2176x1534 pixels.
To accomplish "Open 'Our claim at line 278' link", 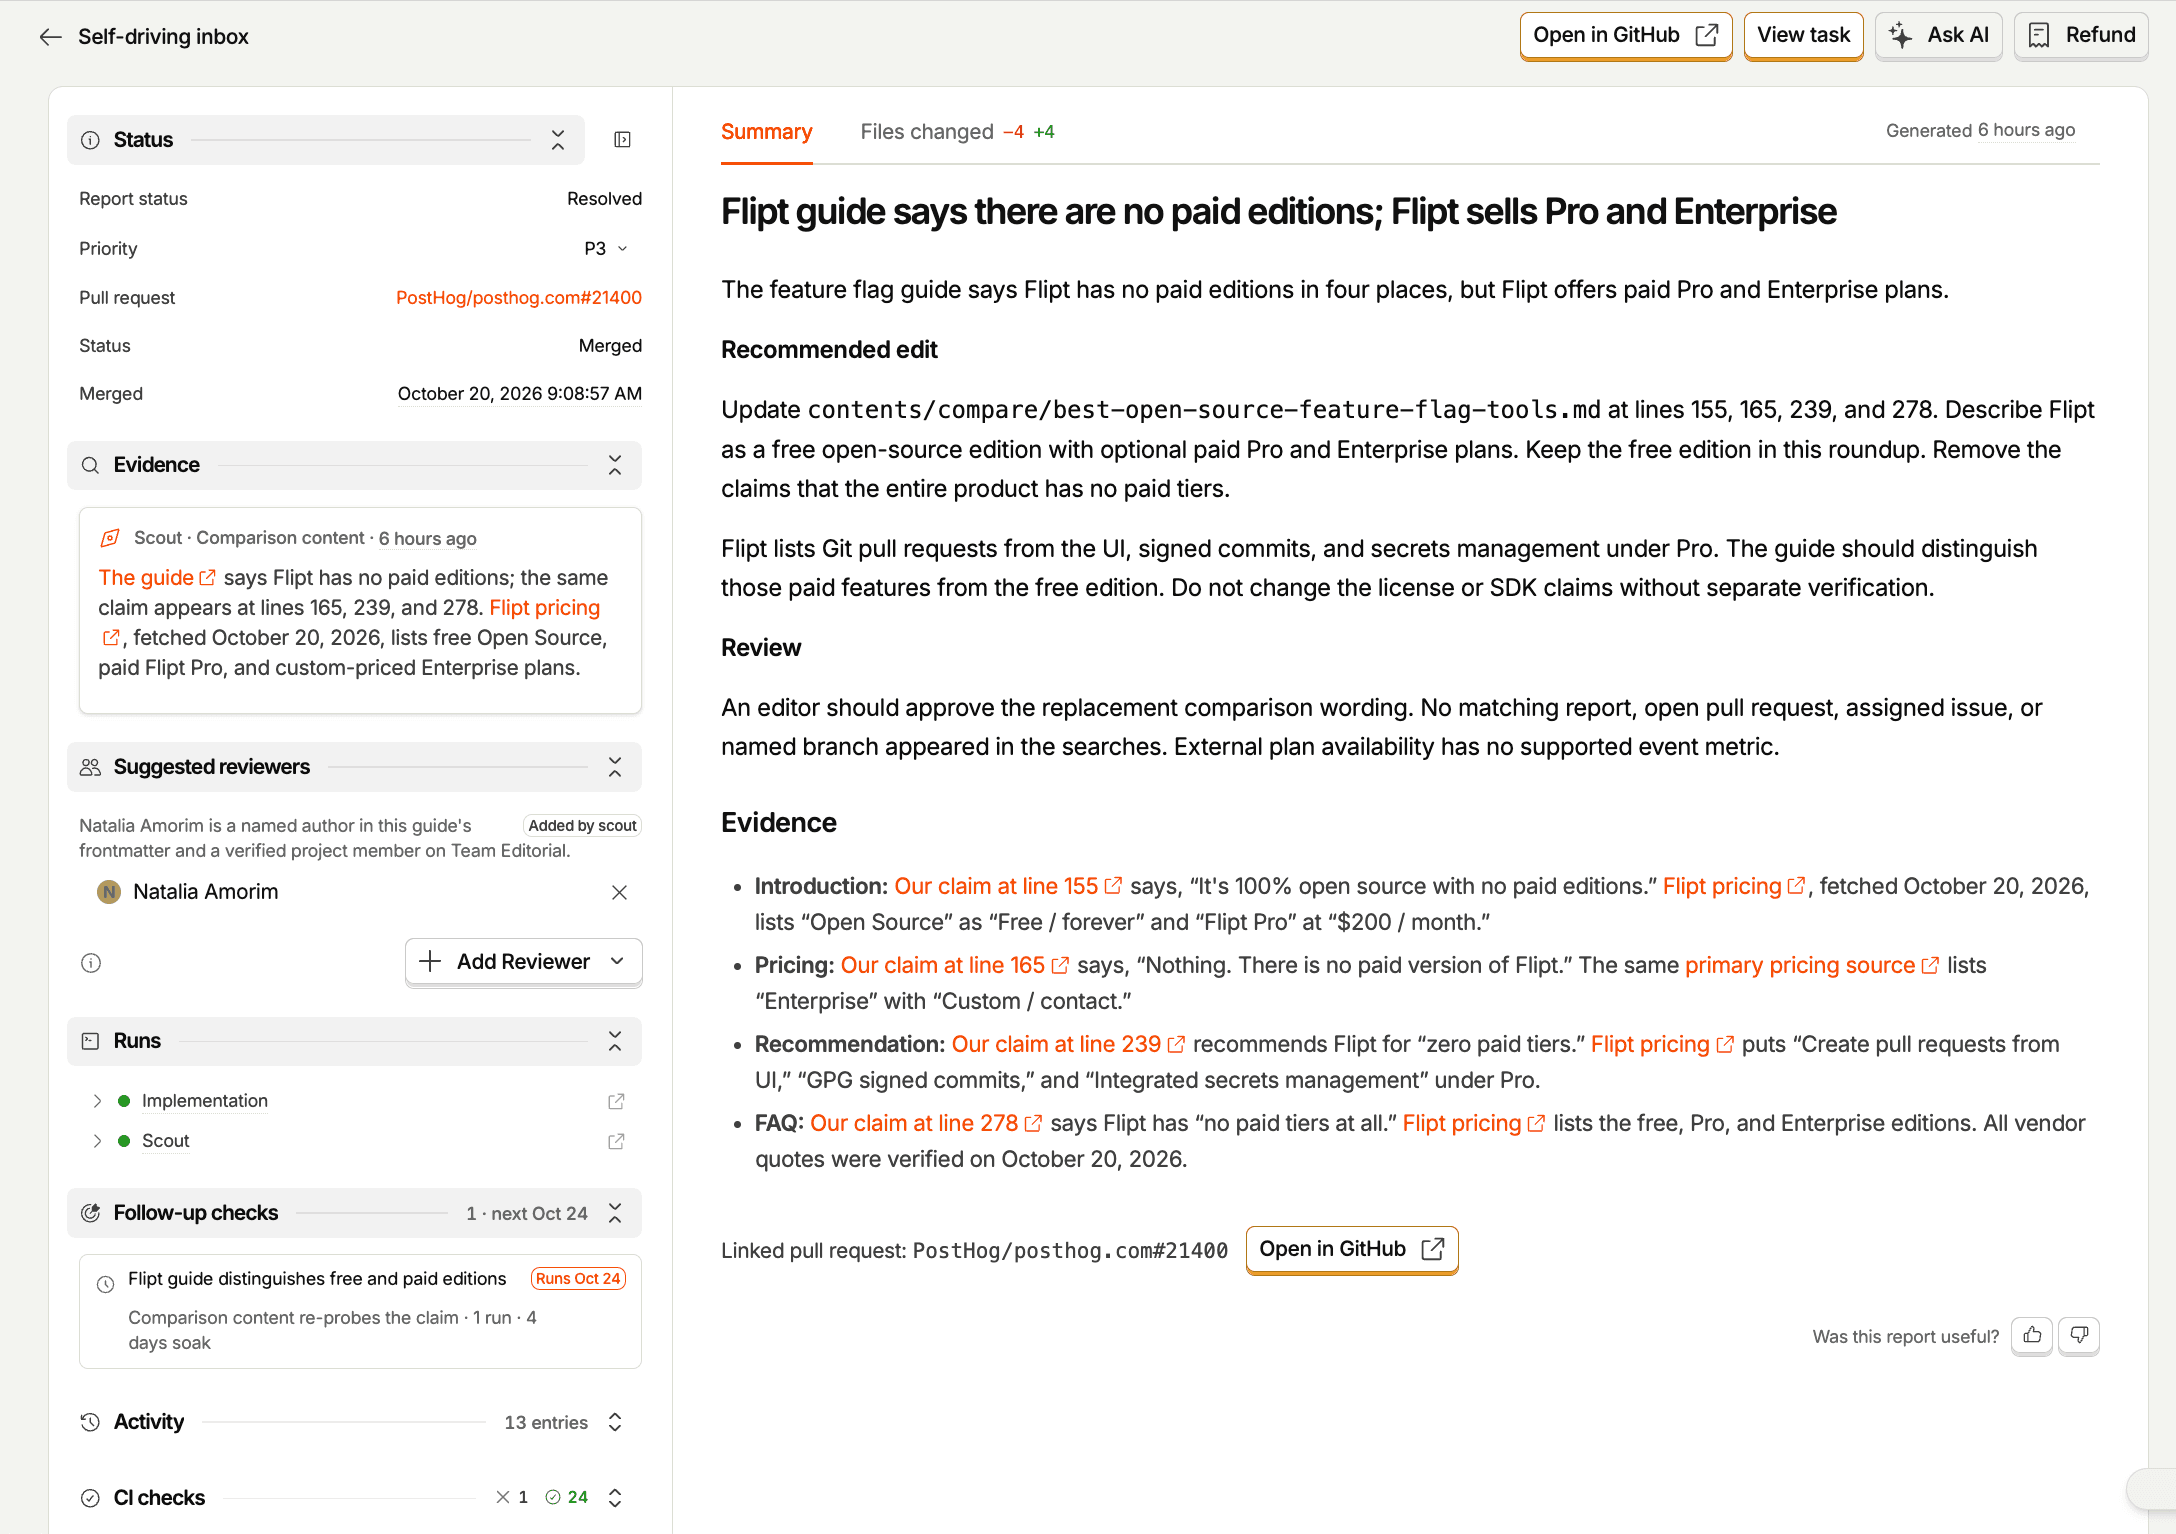I will tap(925, 1124).
